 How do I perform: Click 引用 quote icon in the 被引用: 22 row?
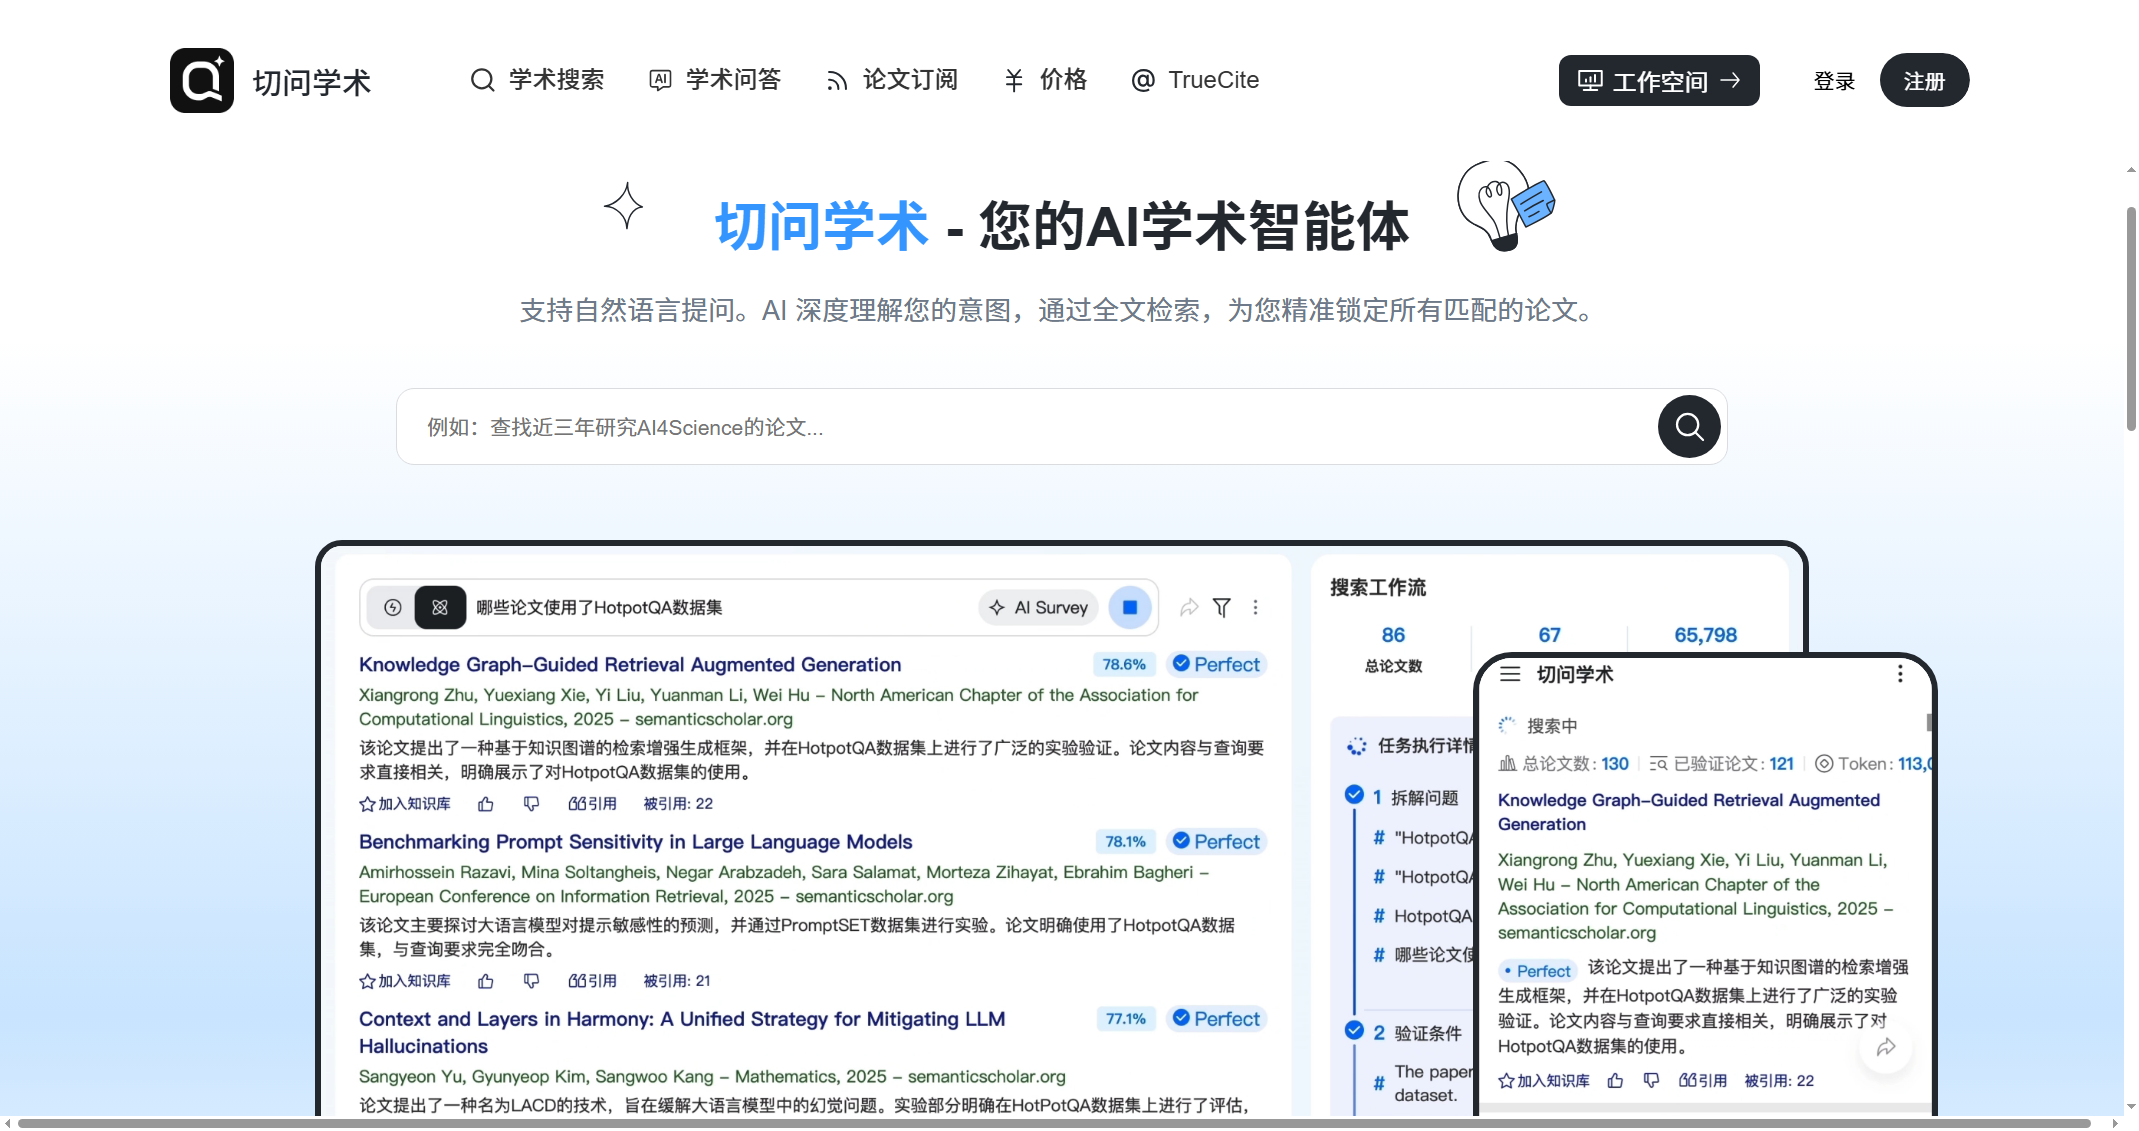click(x=592, y=804)
